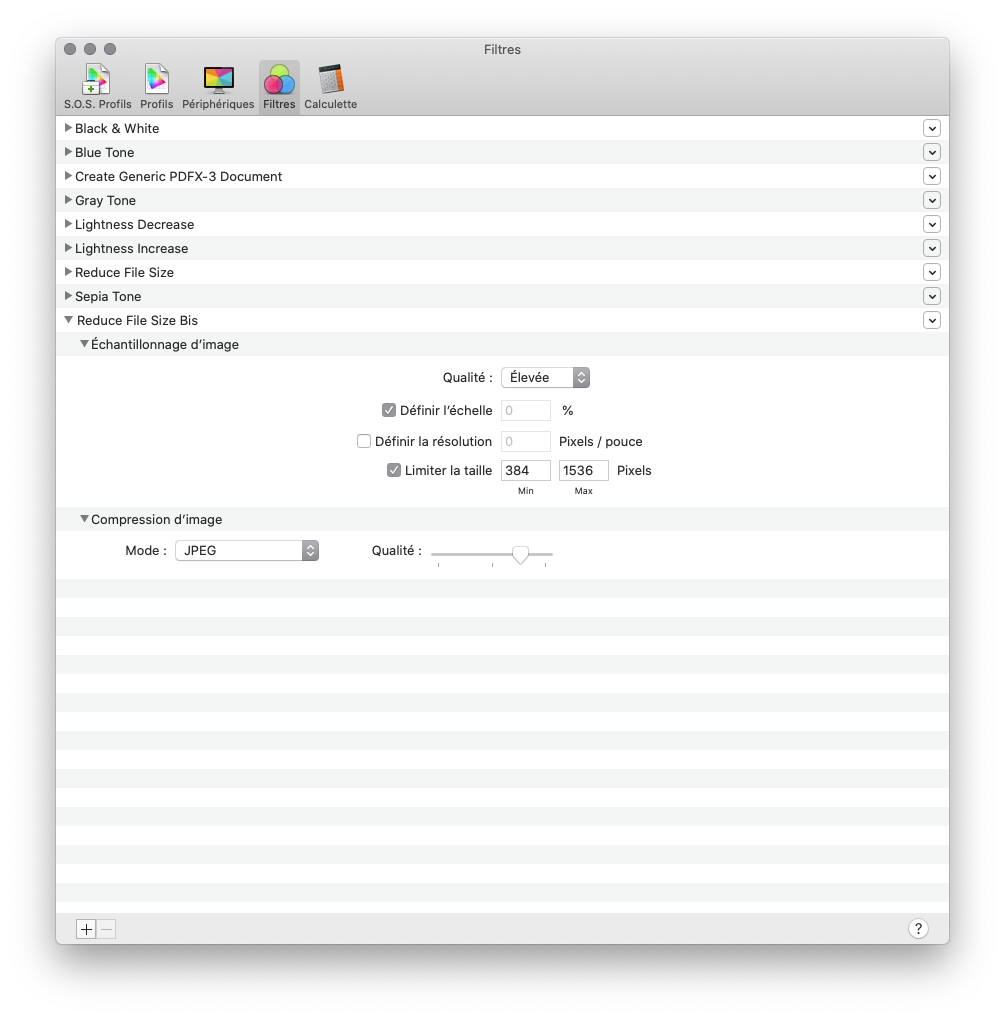The height and width of the screenshot is (1018, 1005).
Task: Open action menu for Create Generic PDFX-3 Document
Action: coord(932,177)
